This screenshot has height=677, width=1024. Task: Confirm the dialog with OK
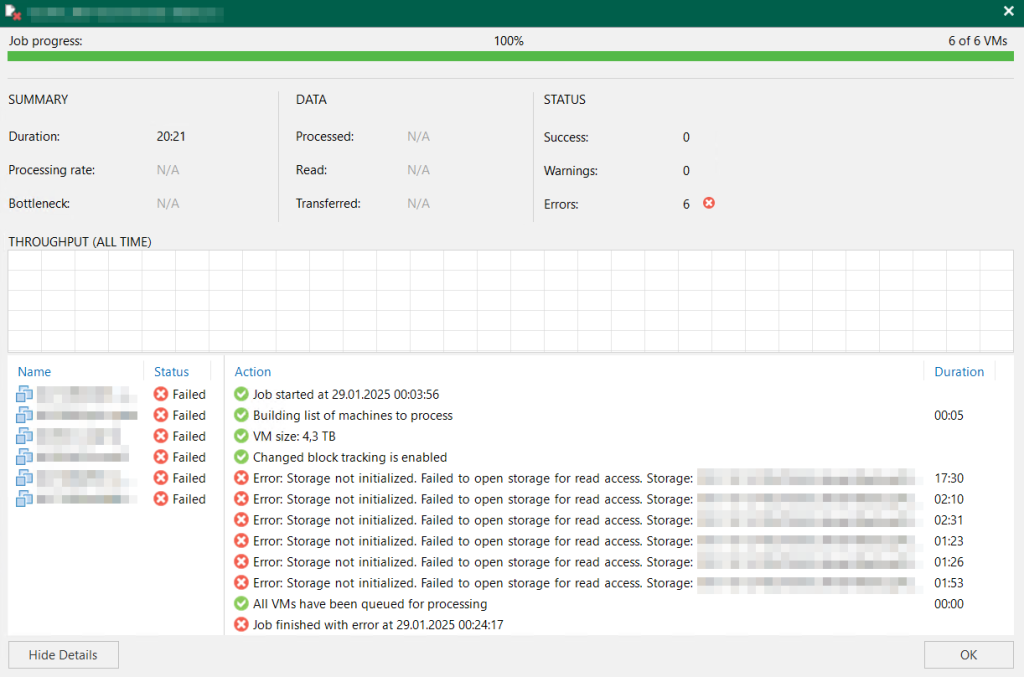[x=968, y=655]
